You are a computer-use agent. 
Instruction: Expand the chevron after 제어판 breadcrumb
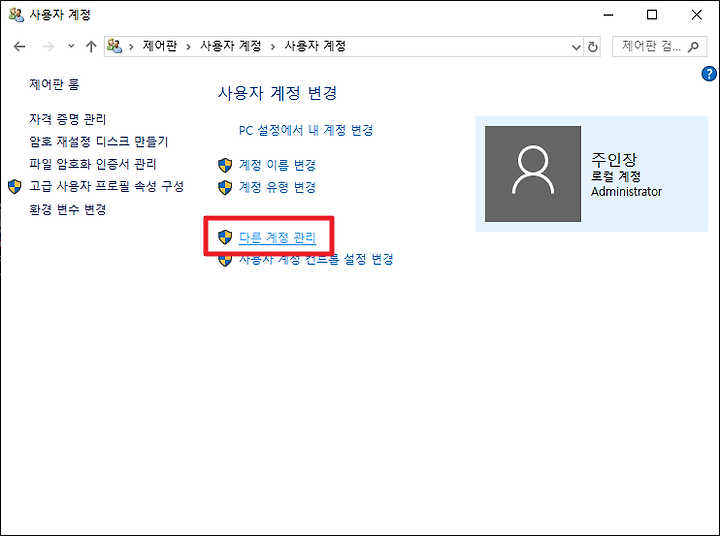(x=188, y=46)
